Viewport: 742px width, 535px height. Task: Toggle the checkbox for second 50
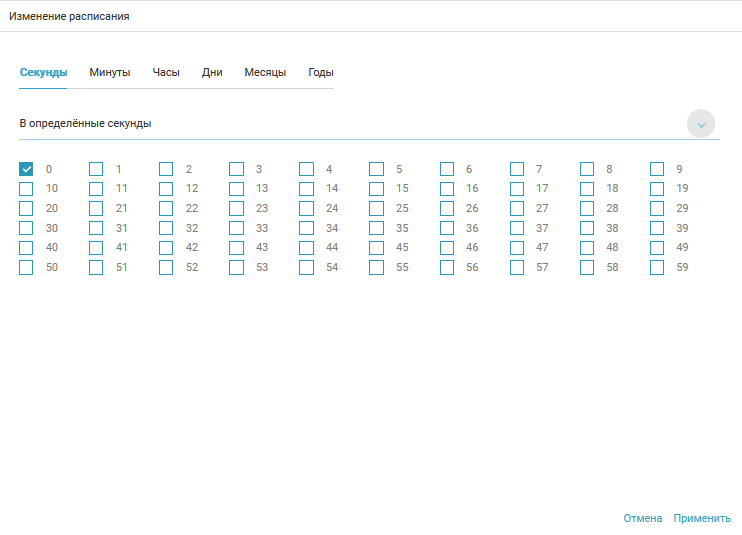coord(26,267)
